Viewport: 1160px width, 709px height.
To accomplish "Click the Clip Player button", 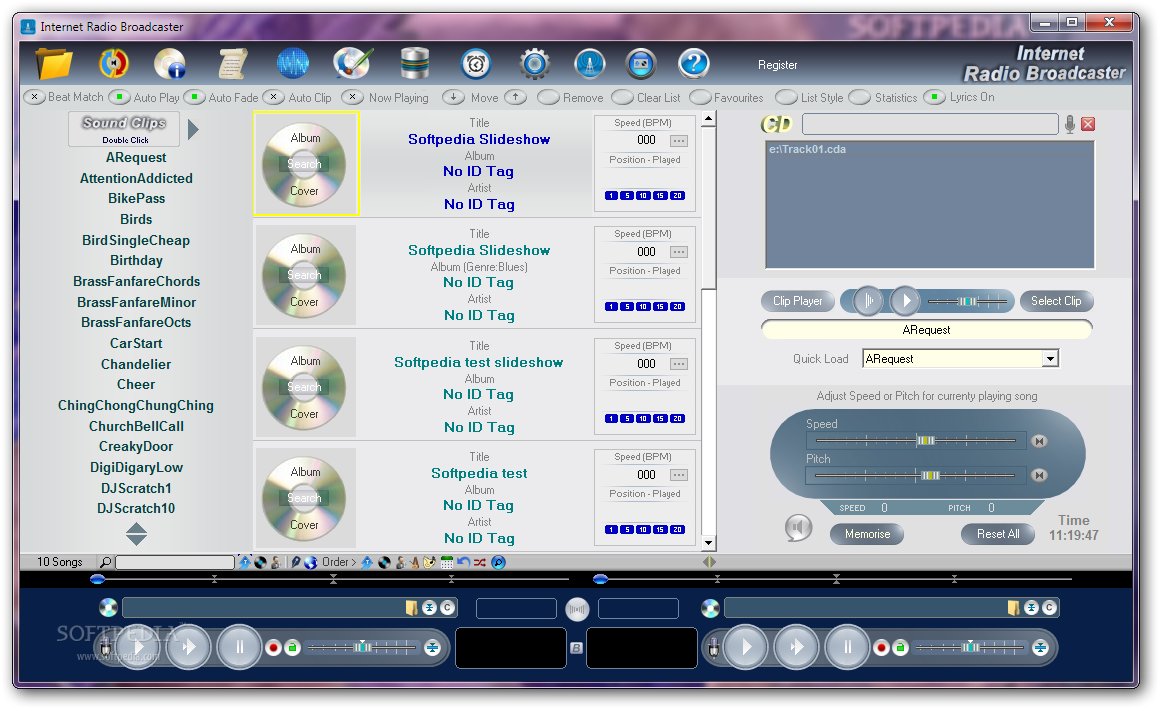I will coord(798,301).
